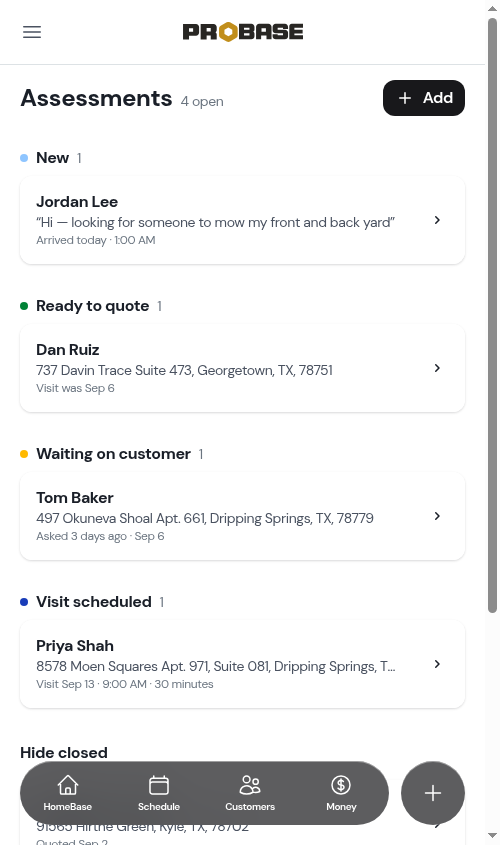500x845 pixels.
Task: Select Dan Ruiz's Georgetown address card
Action: (242, 368)
